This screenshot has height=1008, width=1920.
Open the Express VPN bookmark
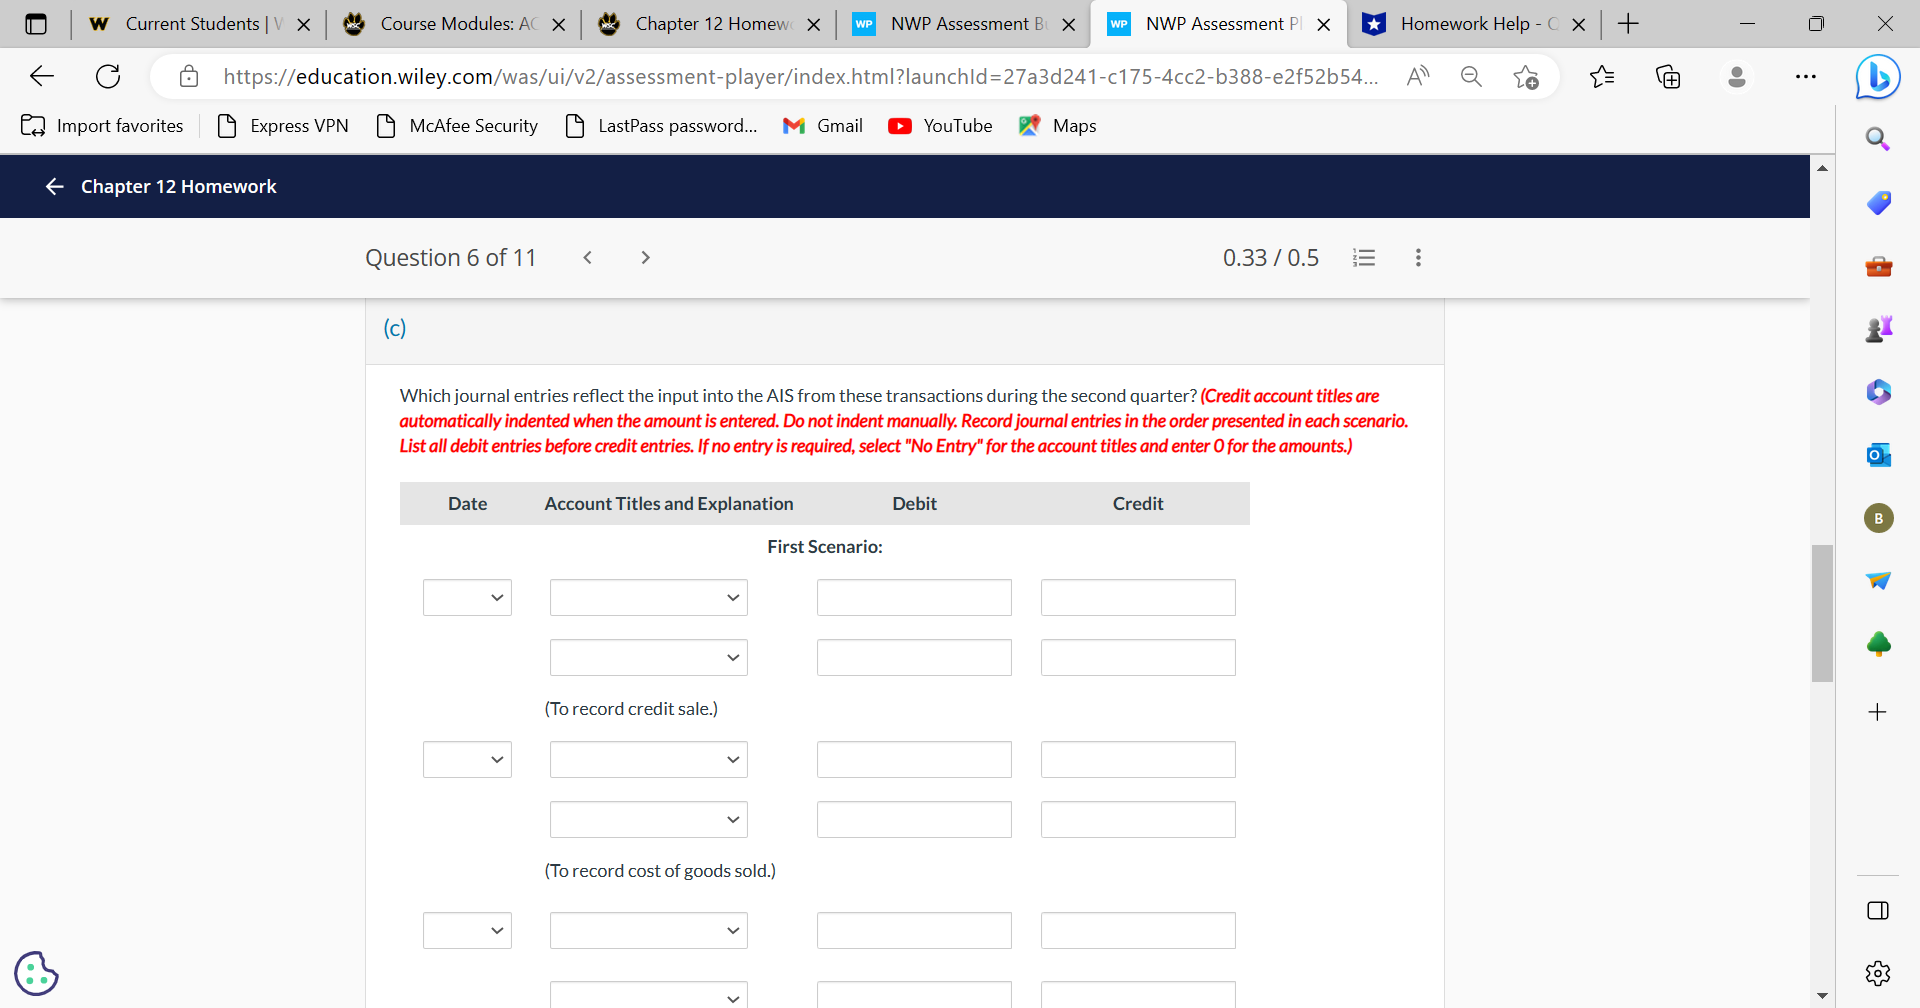click(x=284, y=126)
